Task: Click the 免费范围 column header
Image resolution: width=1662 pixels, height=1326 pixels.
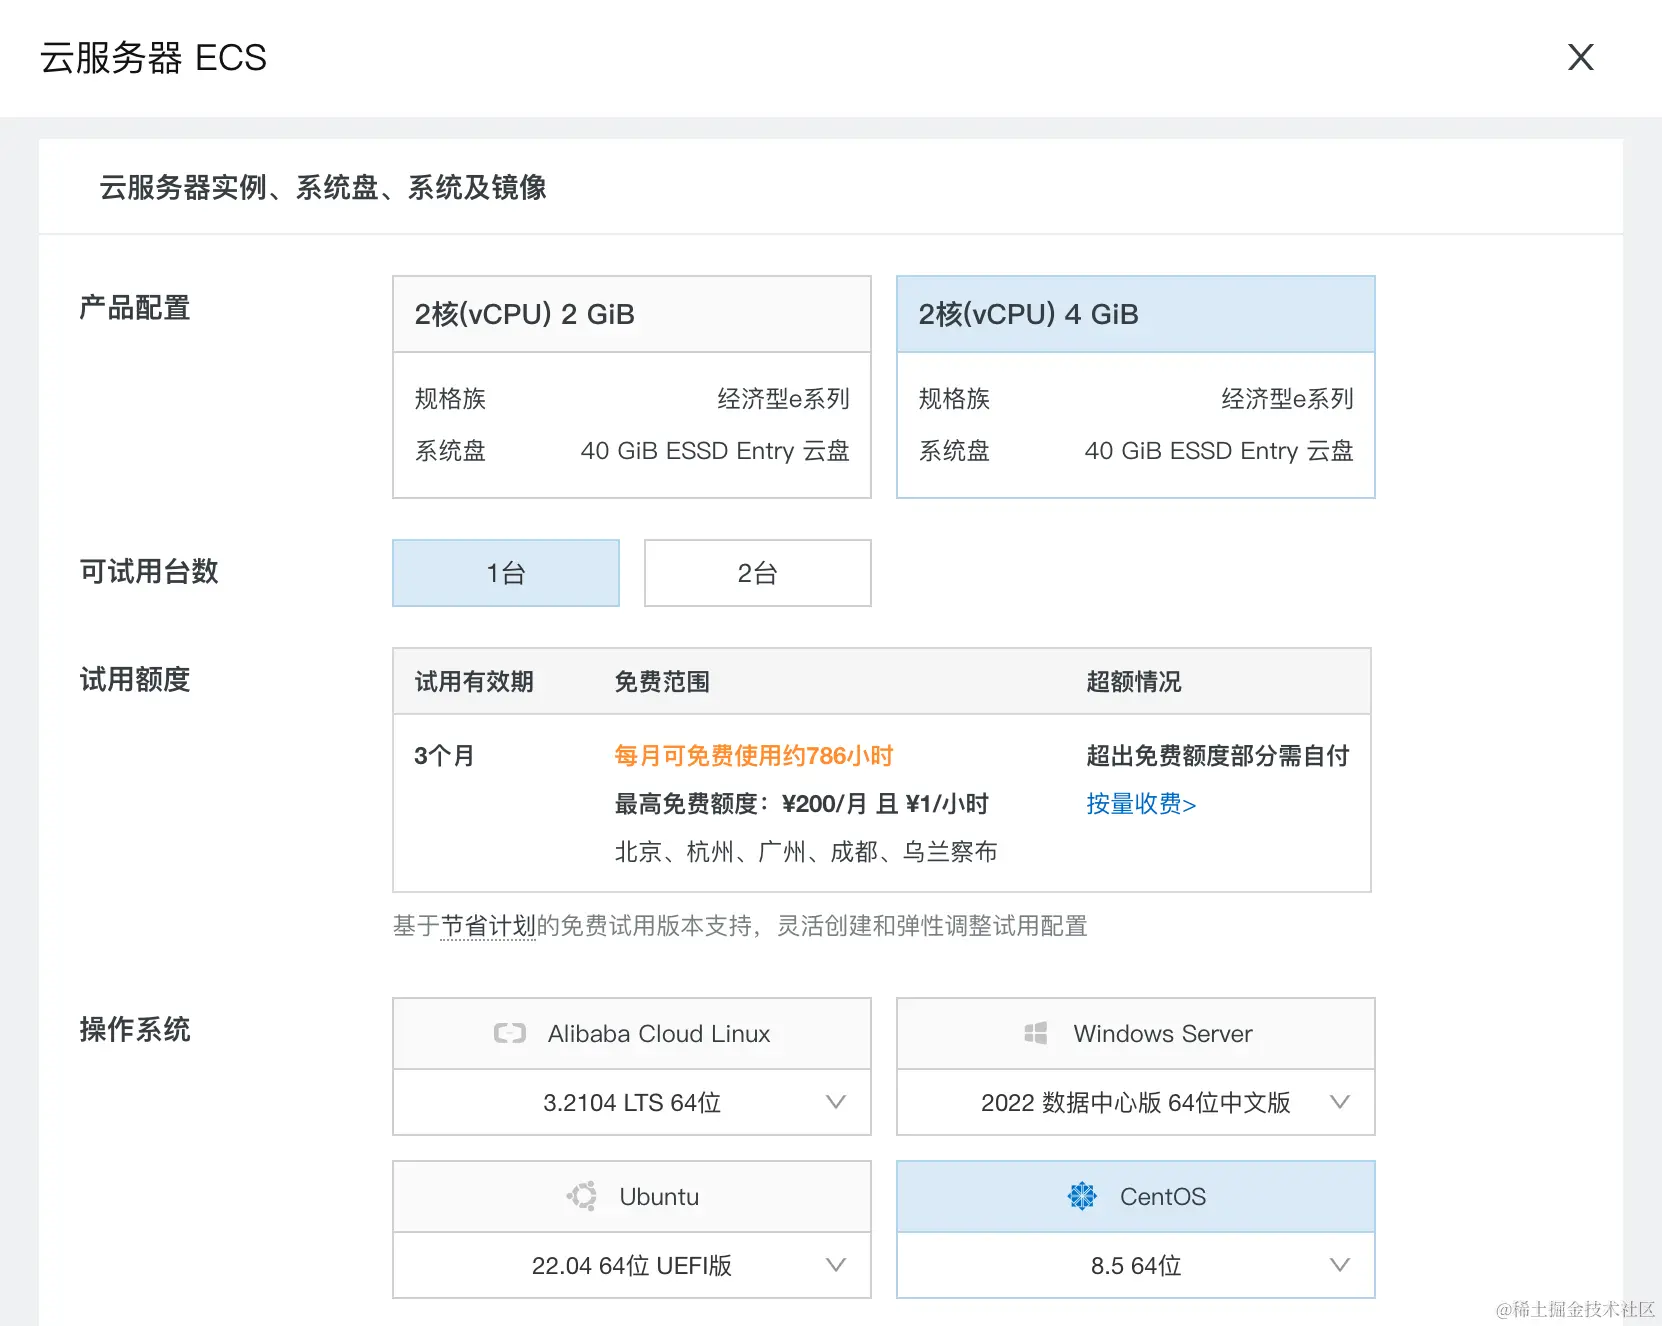Action: (x=662, y=682)
